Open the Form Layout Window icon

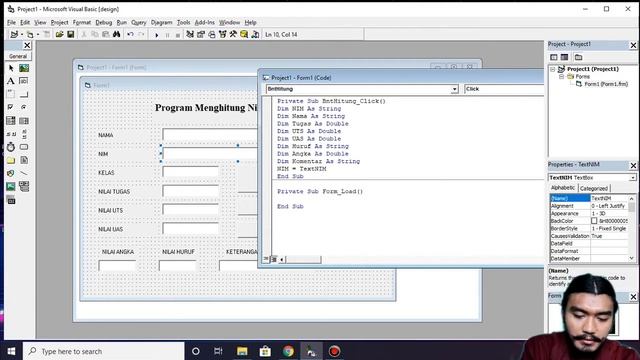coord(211,35)
